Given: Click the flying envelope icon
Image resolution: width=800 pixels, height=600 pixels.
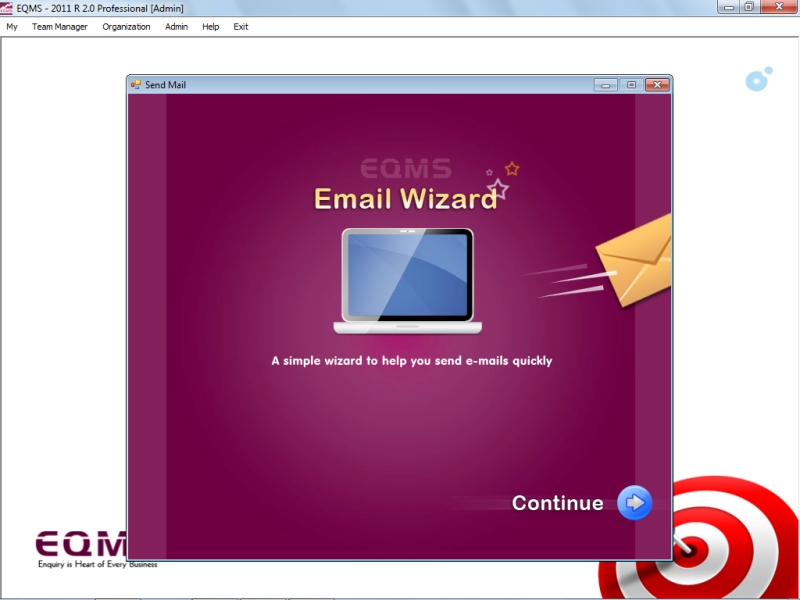Looking at the screenshot, I should tap(634, 261).
